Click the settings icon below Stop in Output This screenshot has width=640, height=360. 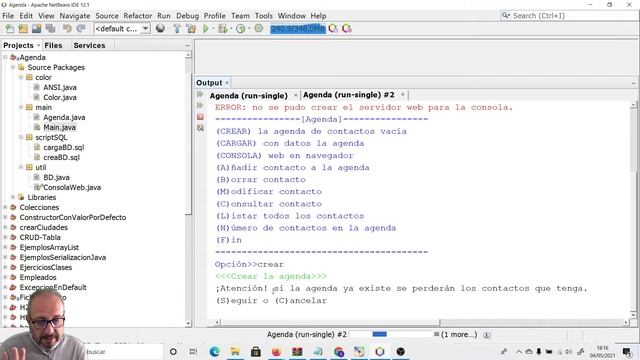(200, 128)
